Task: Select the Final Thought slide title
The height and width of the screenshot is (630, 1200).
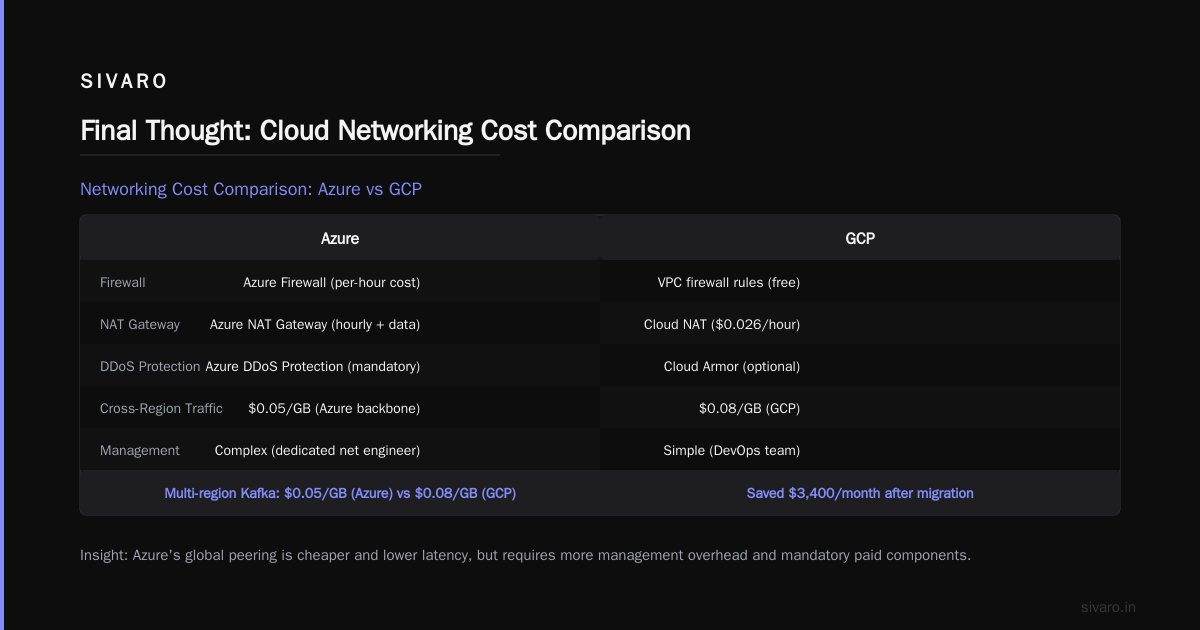Action: click(x=385, y=131)
